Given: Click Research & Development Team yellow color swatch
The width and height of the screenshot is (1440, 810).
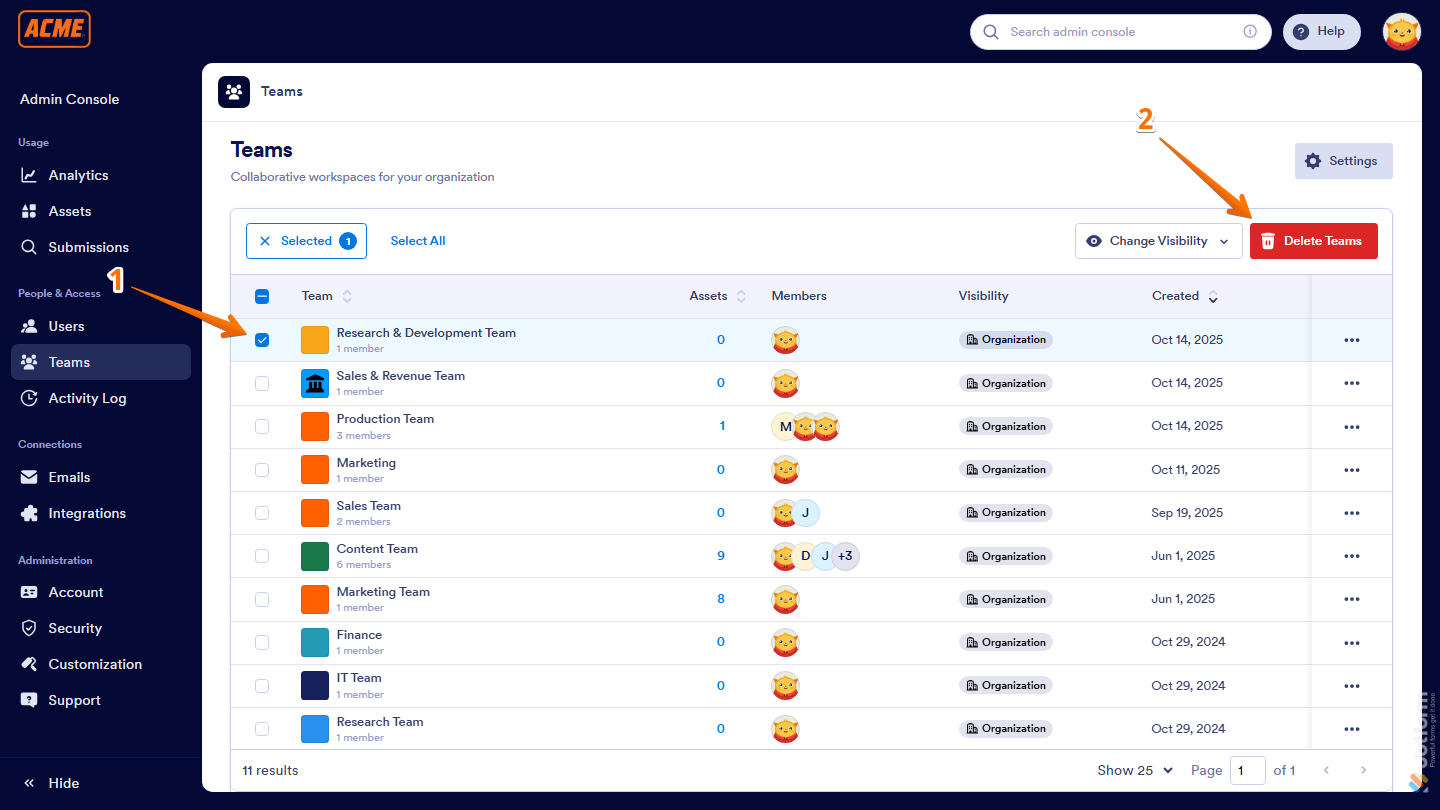Looking at the screenshot, I should (x=315, y=340).
